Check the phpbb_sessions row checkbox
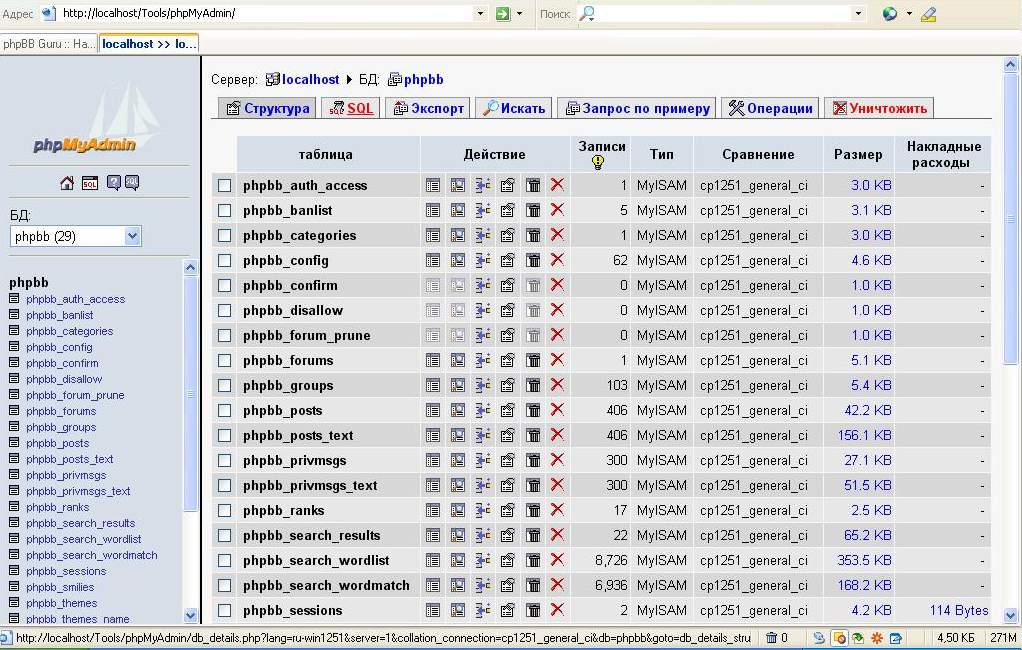The width and height of the screenshot is (1022, 650). pos(224,610)
